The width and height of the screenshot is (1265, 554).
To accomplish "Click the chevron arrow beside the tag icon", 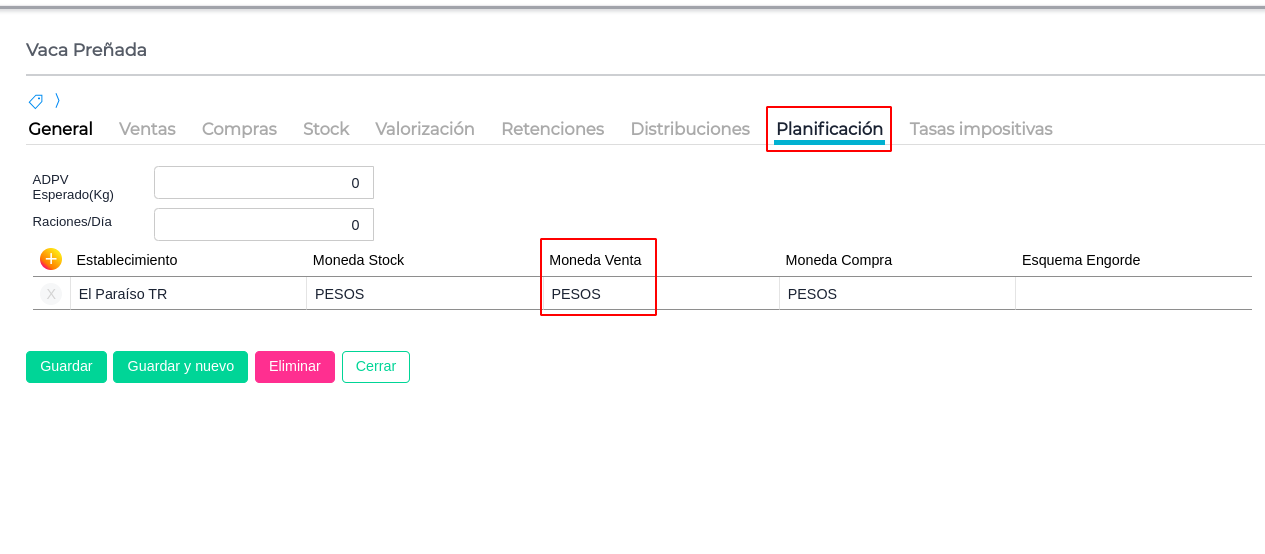I will pyautogui.click(x=58, y=100).
